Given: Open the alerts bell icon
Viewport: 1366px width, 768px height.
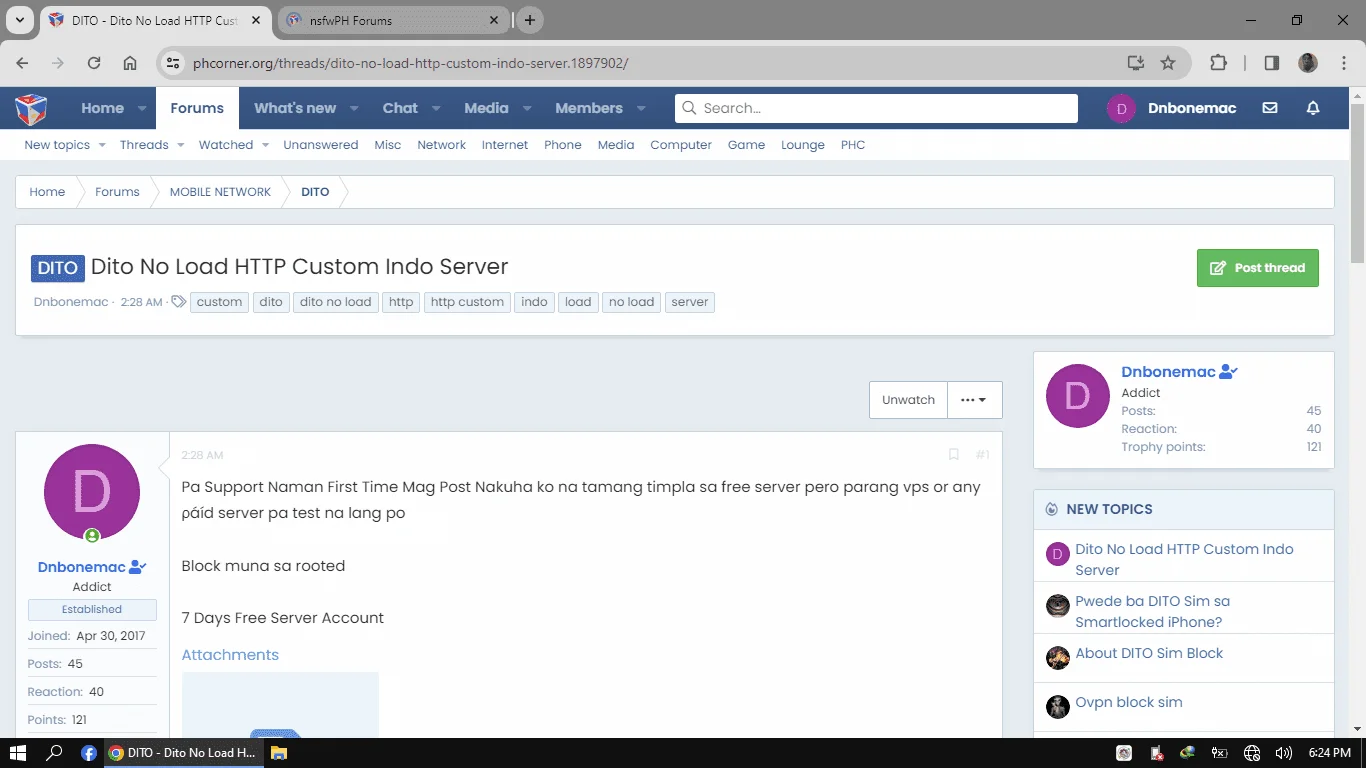Looking at the screenshot, I should [1313, 108].
